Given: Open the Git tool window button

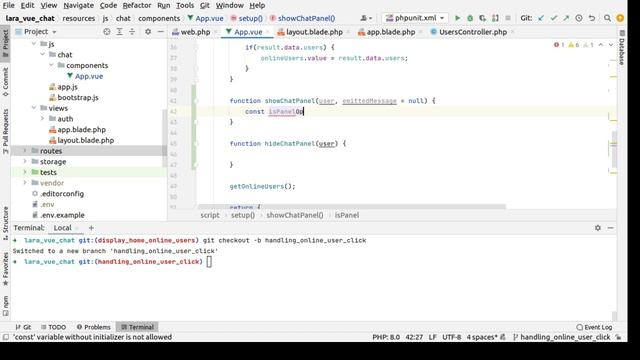Looking at the screenshot, I should click(x=23, y=327).
